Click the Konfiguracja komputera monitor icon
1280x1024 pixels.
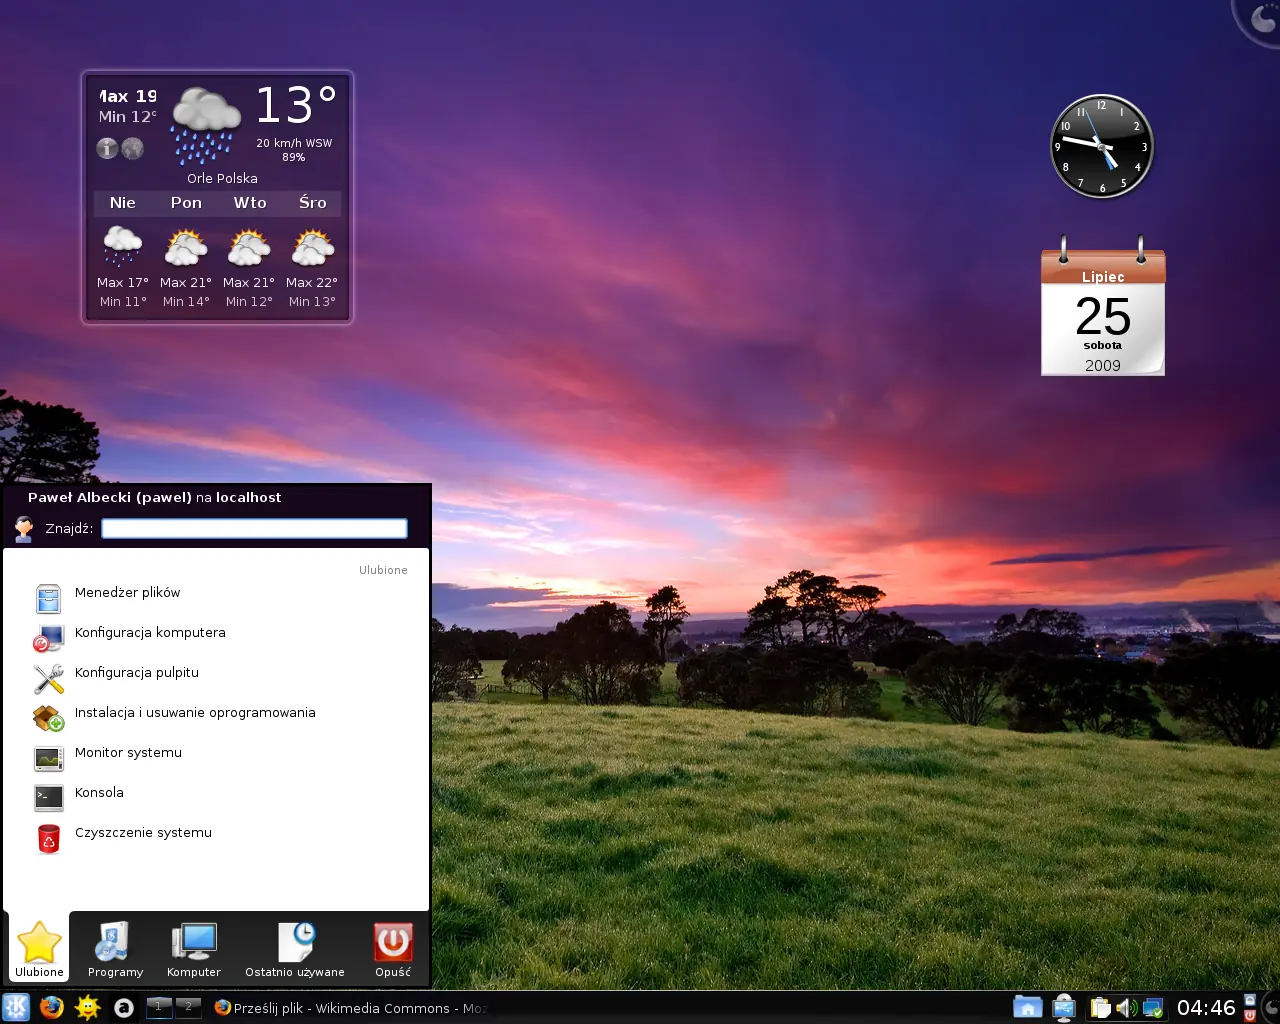(49, 638)
